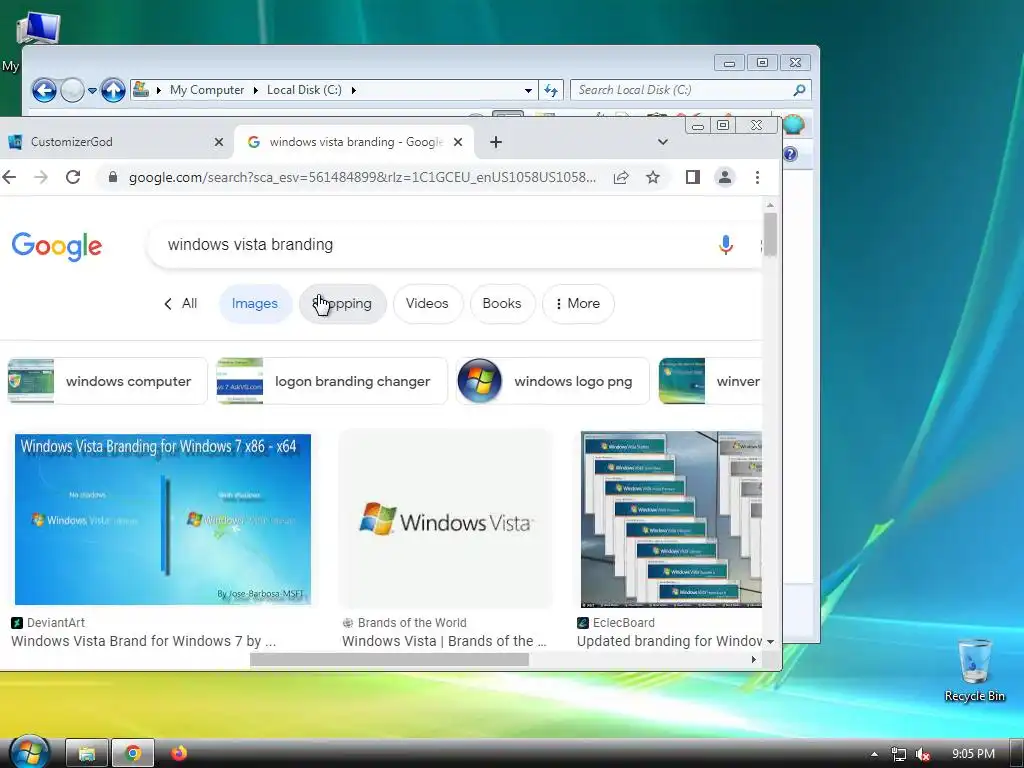Choose windows computer suggestion chip
Image resolution: width=1024 pixels, height=768 pixels.
pyautogui.click(x=107, y=381)
